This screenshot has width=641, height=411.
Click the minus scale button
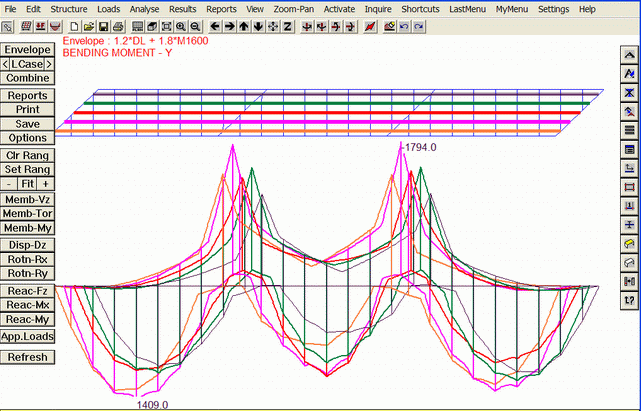pyautogui.click(x=9, y=184)
